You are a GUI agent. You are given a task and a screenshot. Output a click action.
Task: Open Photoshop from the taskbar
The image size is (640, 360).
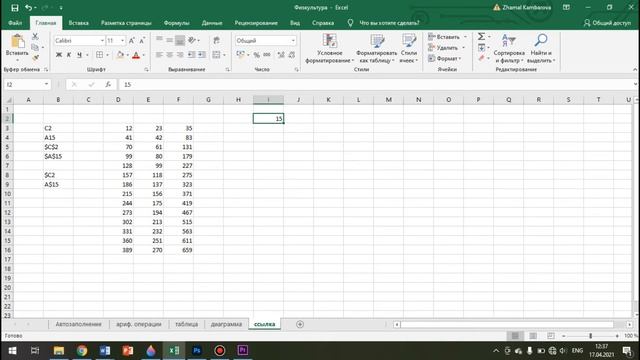[197, 350]
